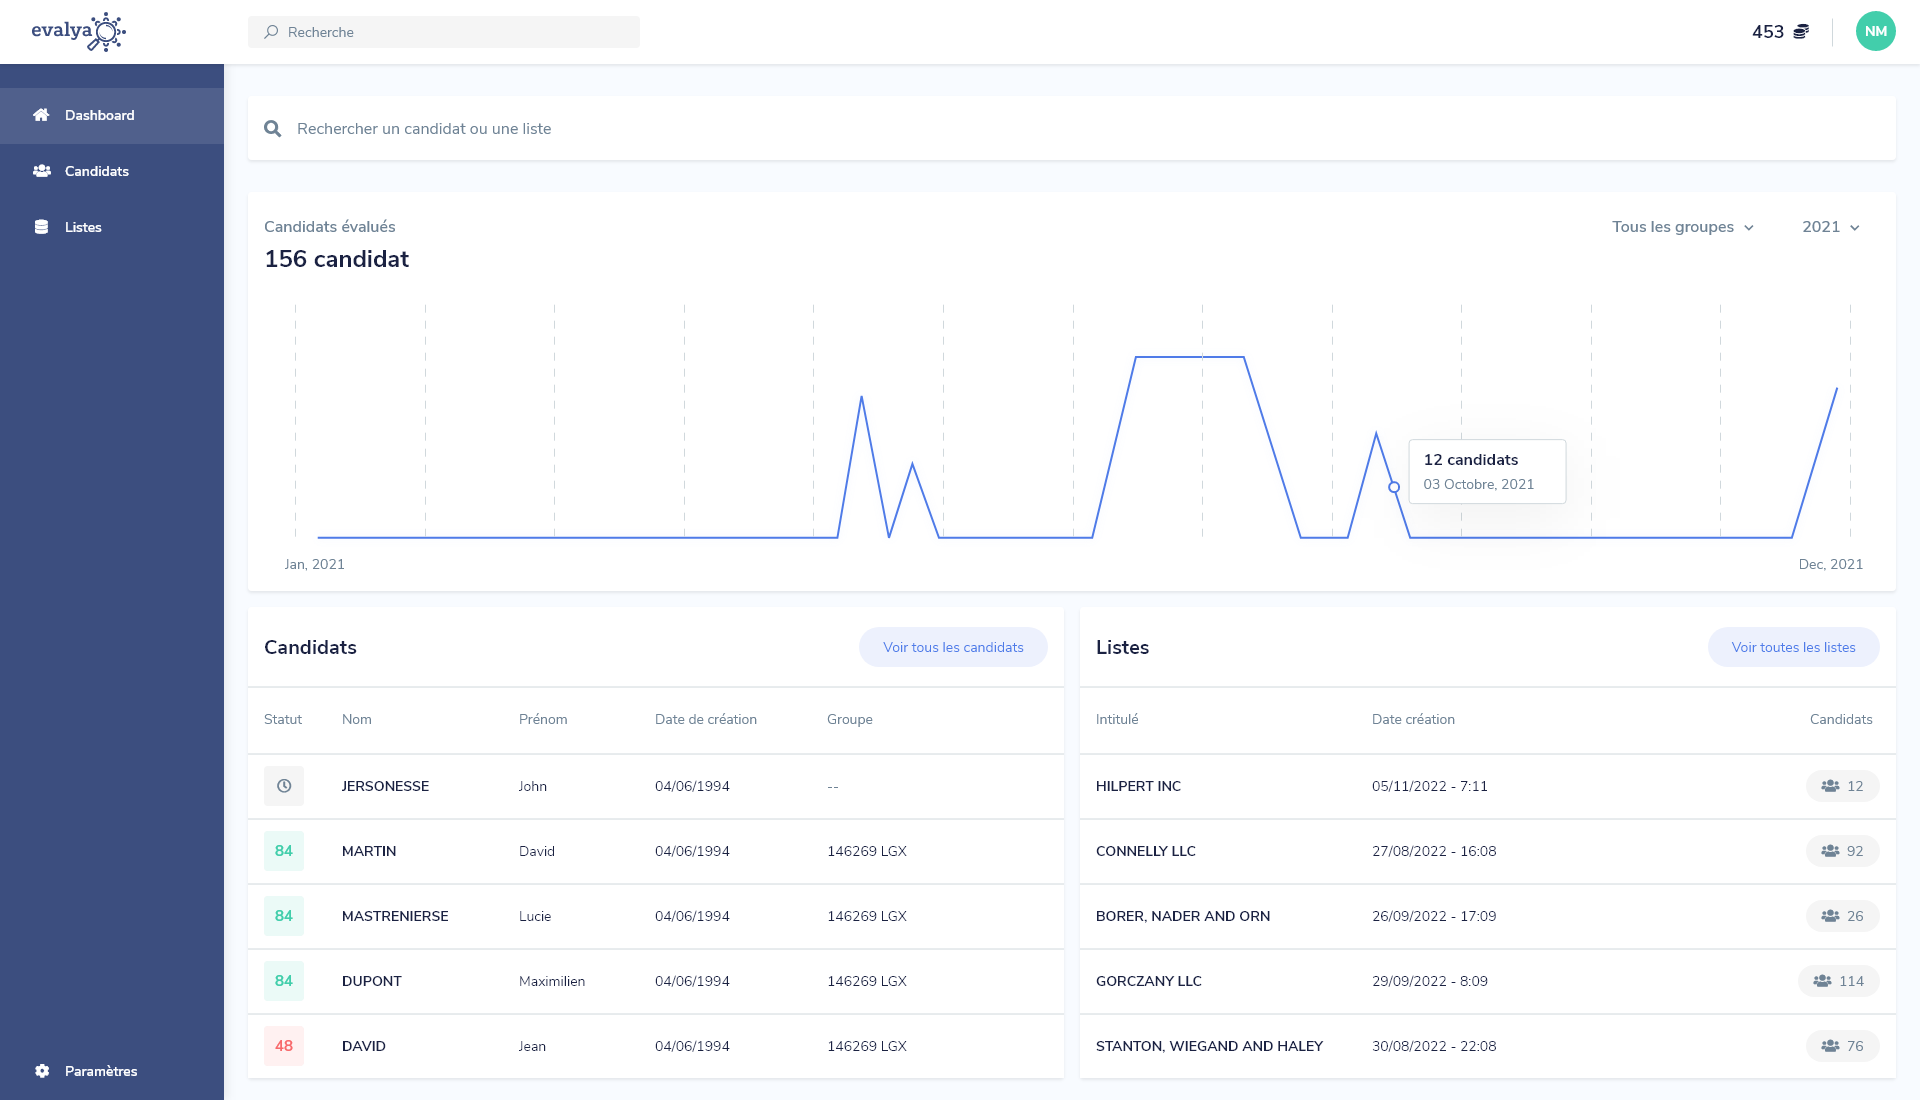The width and height of the screenshot is (1920, 1100).
Task: Open Dashboard in the sidebar
Action: point(99,115)
